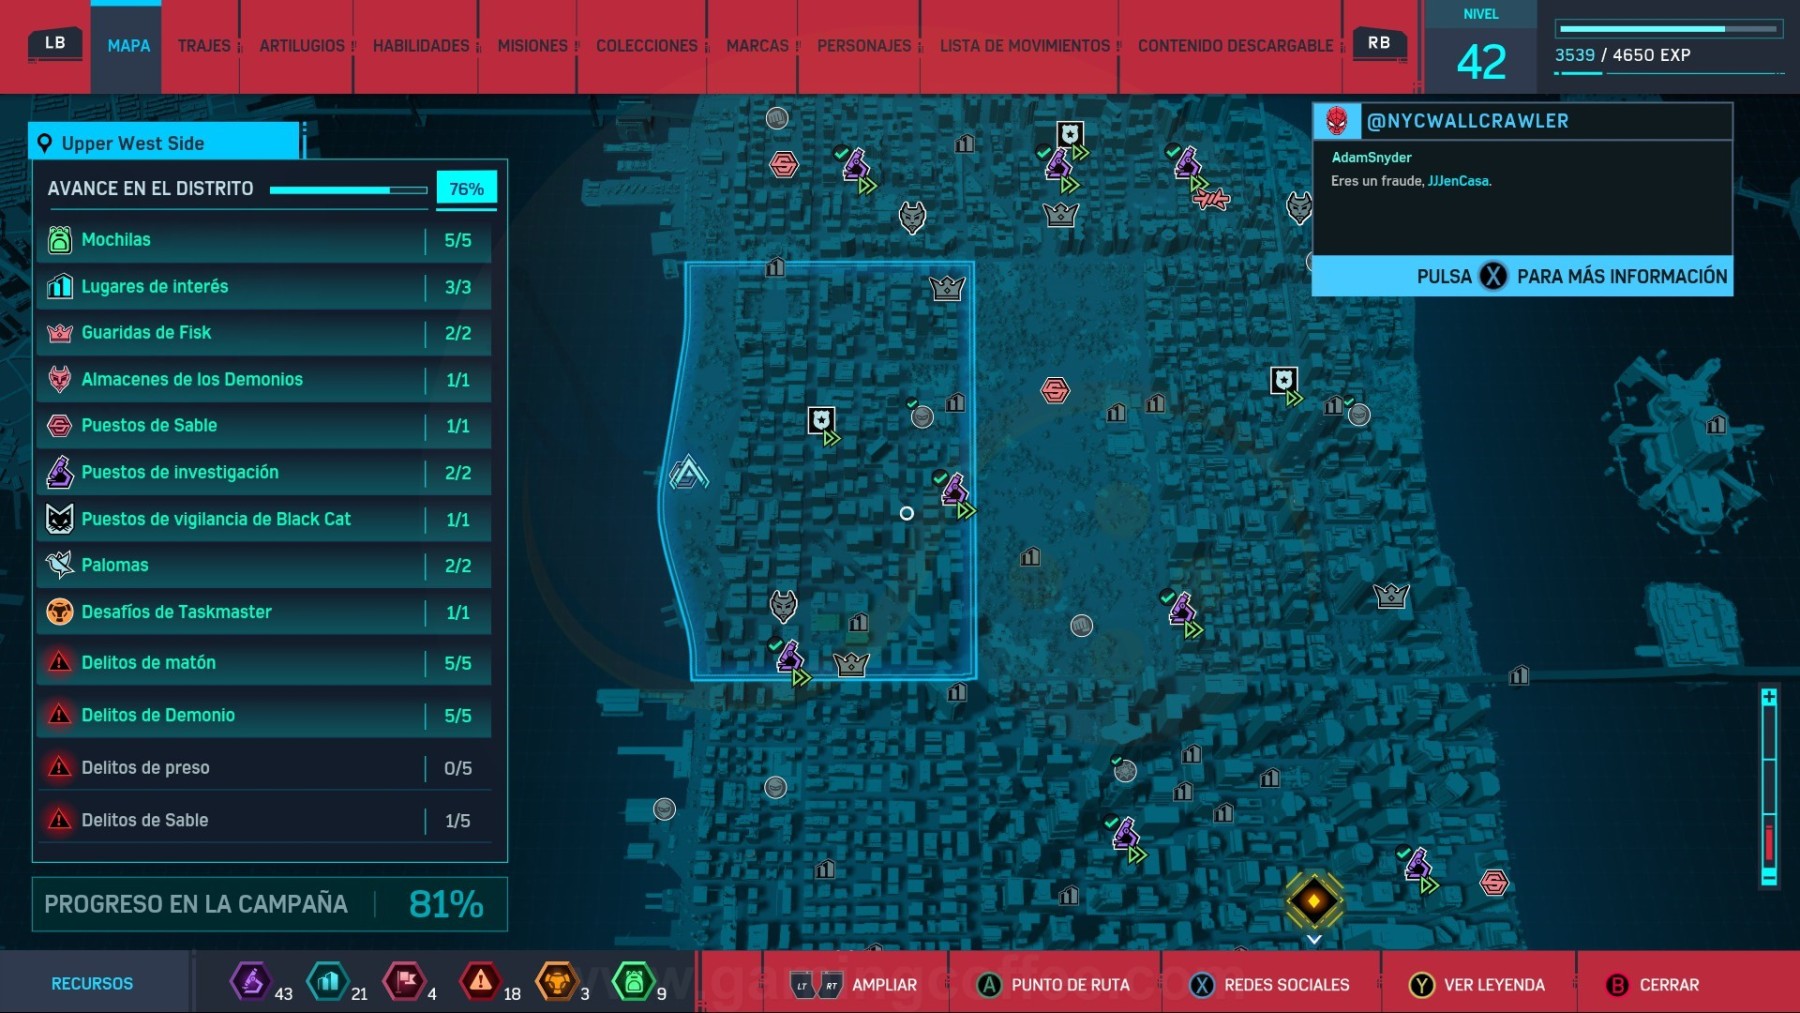This screenshot has width=1800, height=1013.
Task: Click the Sable outpost marker in central park
Action: click(1055, 390)
